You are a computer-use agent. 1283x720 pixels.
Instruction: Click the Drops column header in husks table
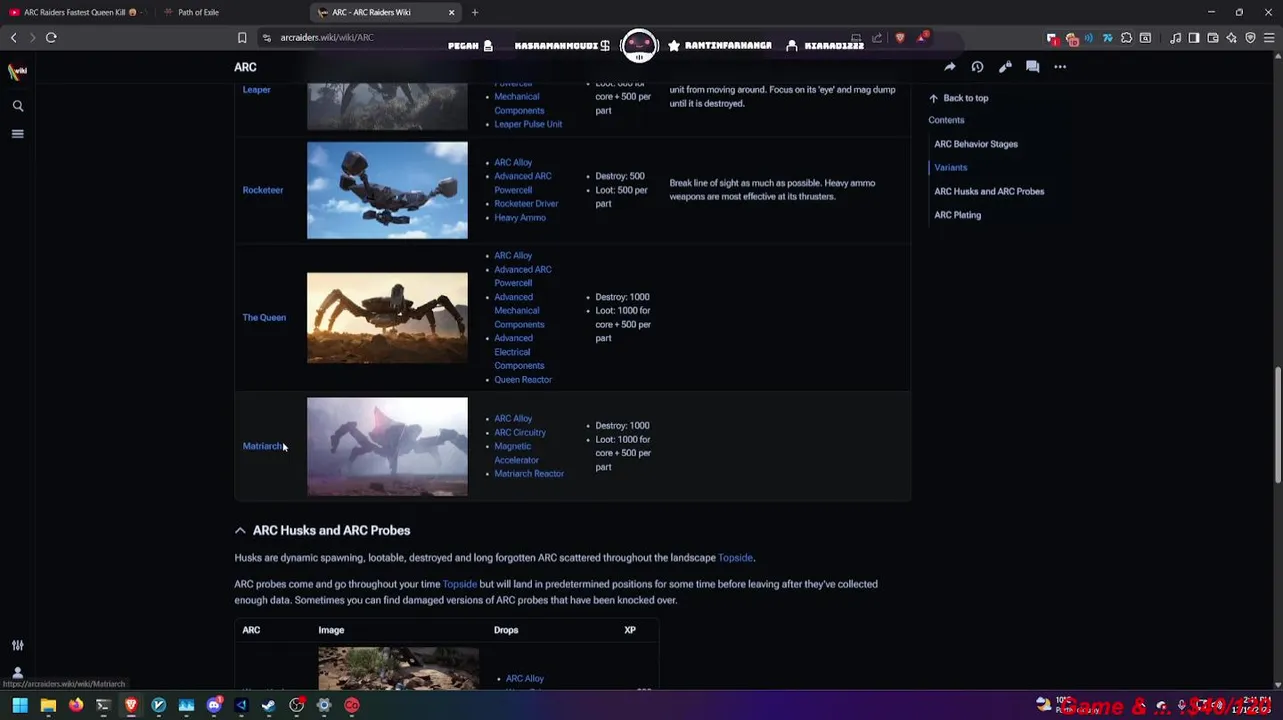pyautogui.click(x=506, y=630)
